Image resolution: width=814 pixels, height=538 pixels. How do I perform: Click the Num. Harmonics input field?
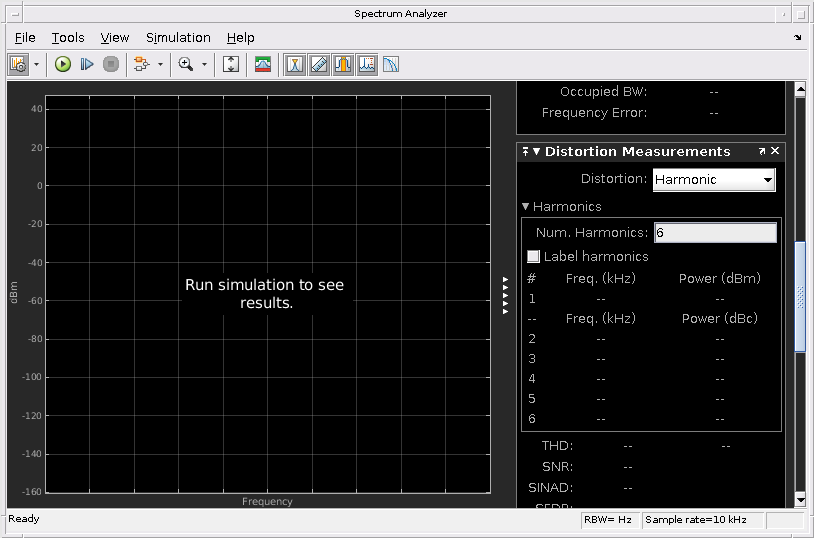pos(714,232)
